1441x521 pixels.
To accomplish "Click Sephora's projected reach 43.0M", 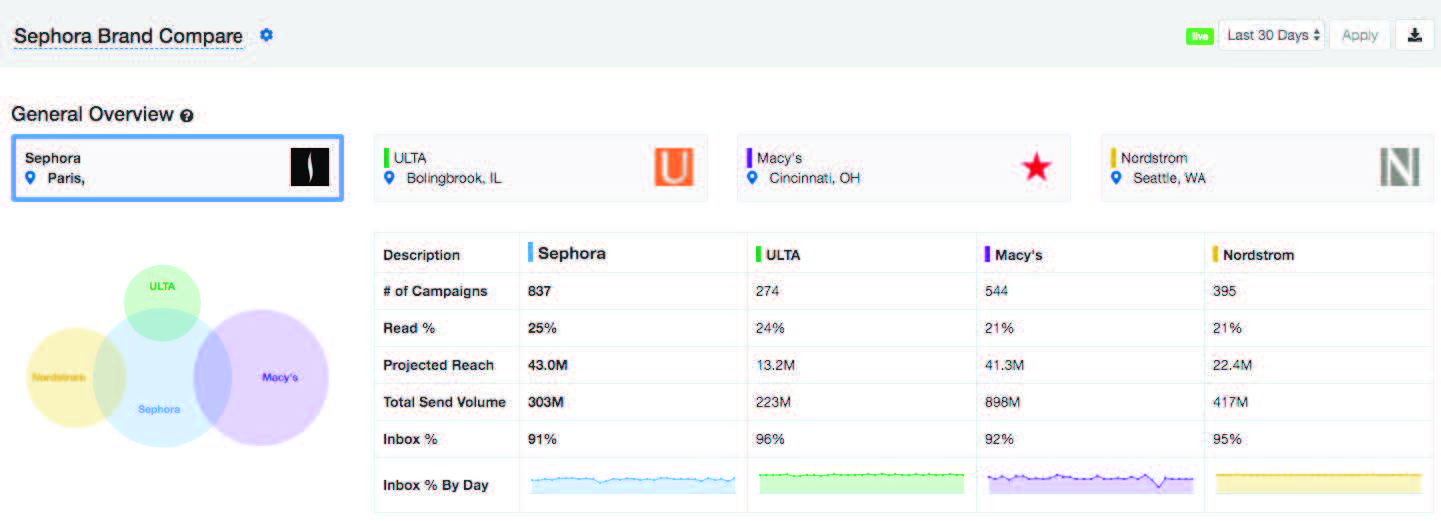I will (x=547, y=365).
